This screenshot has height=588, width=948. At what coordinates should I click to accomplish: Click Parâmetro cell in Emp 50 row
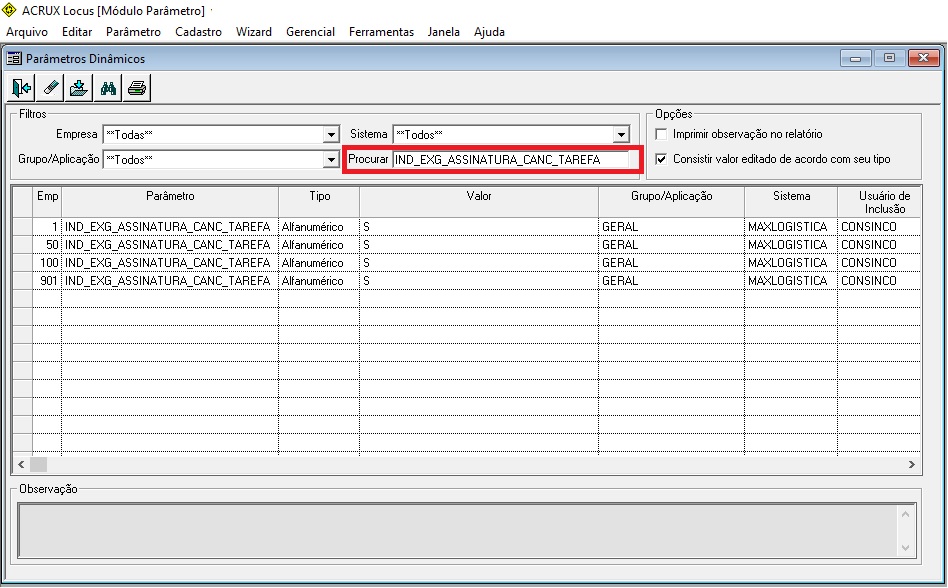pyautogui.click(x=170, y=245)
